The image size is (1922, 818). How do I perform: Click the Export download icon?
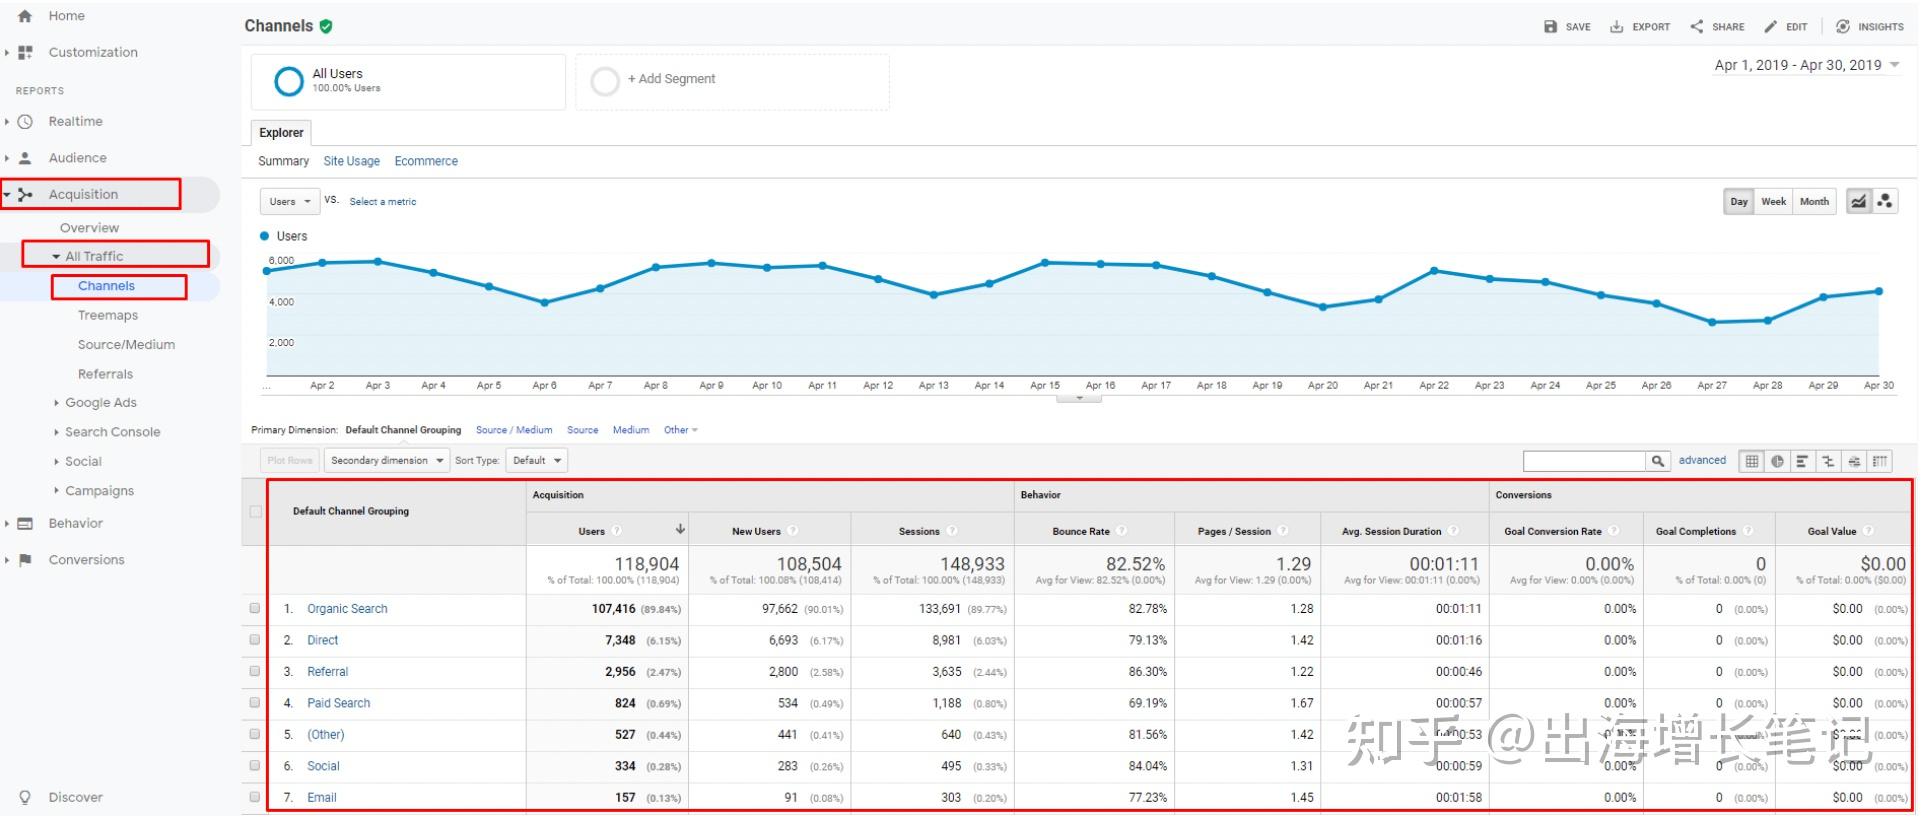(1616, 27)
